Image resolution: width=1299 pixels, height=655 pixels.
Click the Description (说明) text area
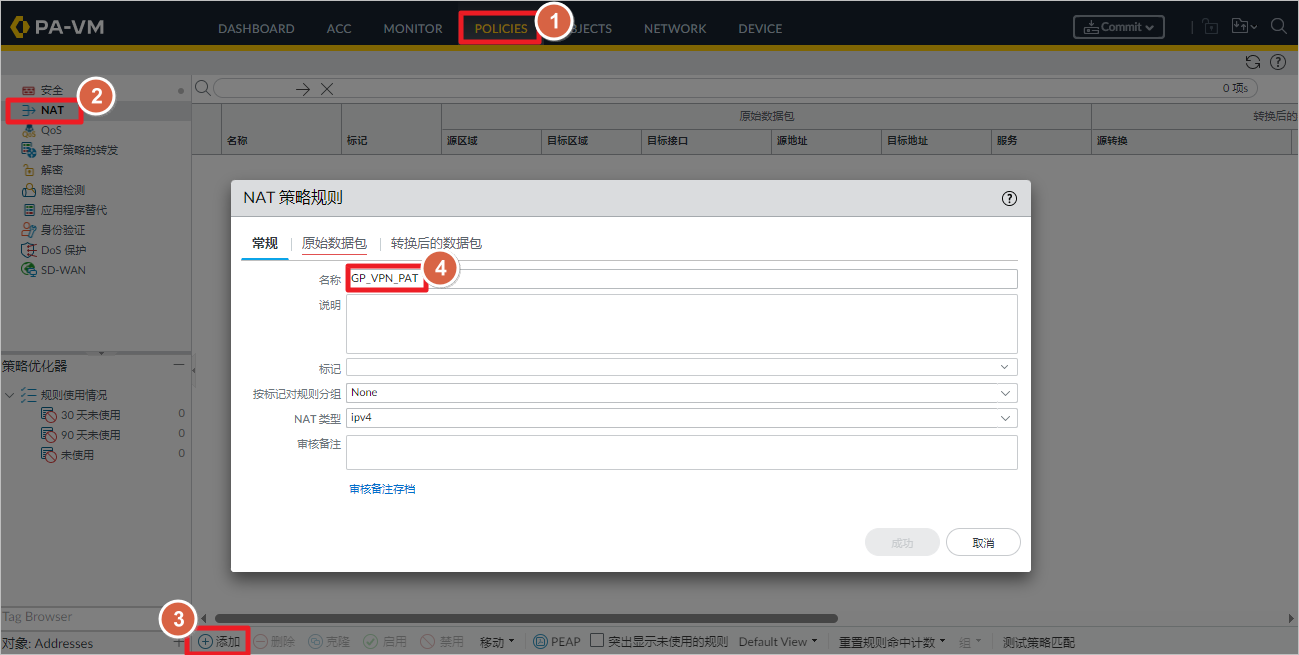point(682,323)
